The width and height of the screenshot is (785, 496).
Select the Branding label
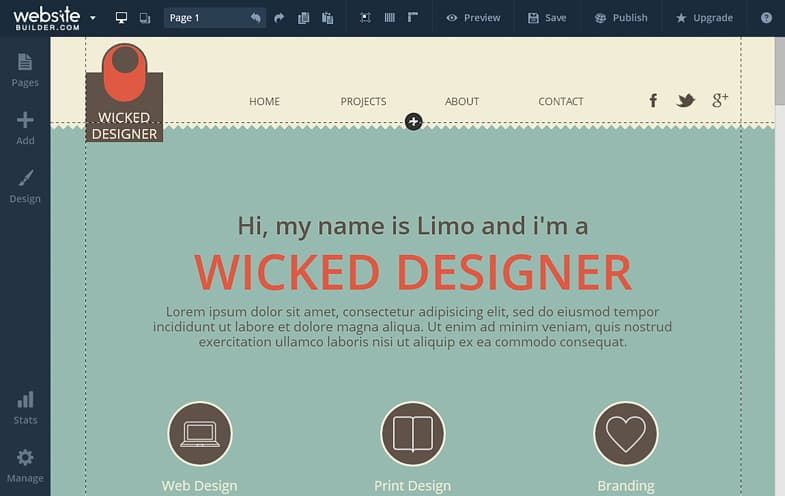tap(626, 486)
